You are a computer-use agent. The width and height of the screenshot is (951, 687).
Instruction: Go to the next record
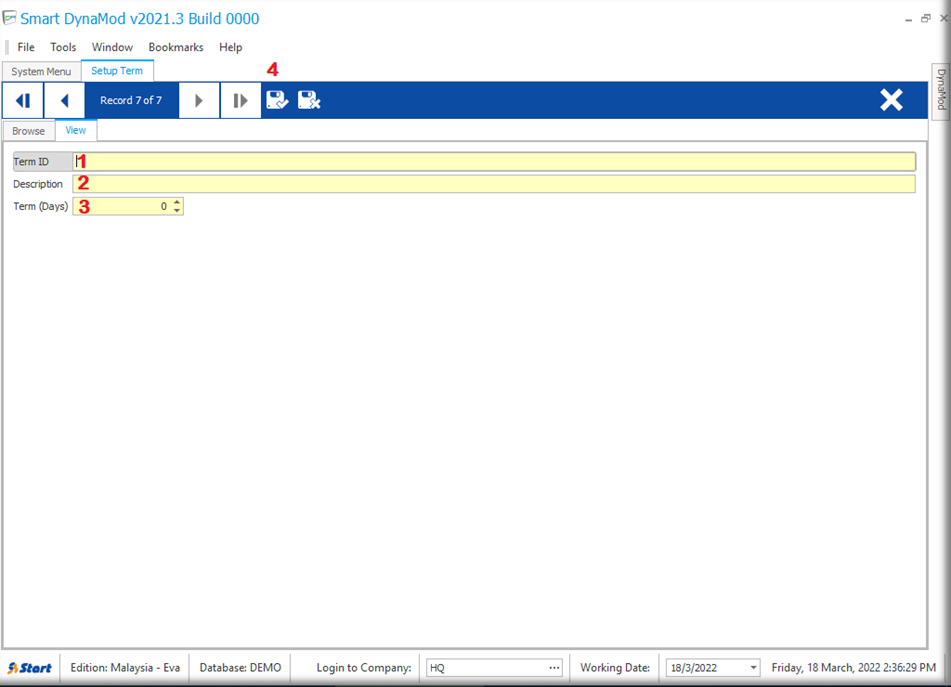point(199,100)
